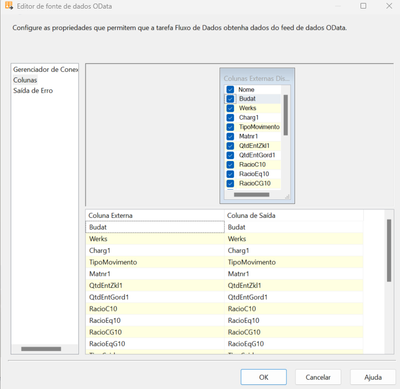The height and width of the screenshot is (389, 400).
Task: Uncheck the RacioC10 column checkbox
Action: (230, 164)
